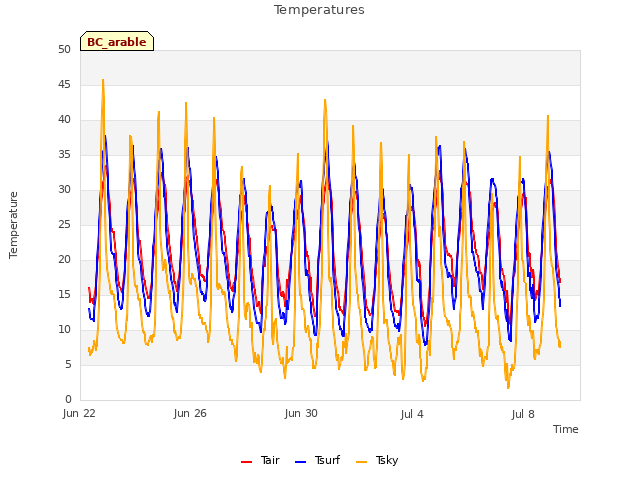Toggle the Tsky series in the legend
The height and width of the screenshot is (480, 640).
377,461
